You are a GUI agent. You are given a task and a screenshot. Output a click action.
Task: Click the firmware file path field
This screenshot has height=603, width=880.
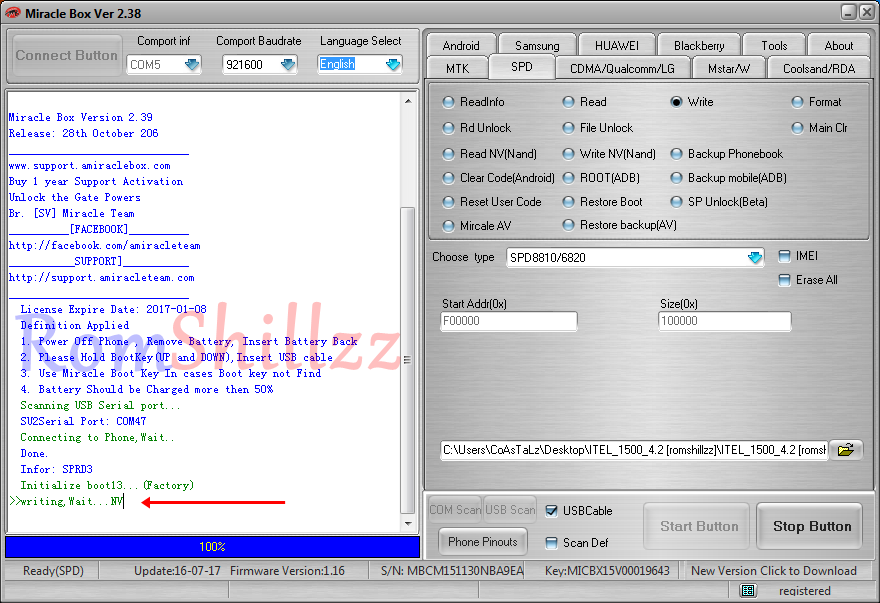click(x=634, y=450)
